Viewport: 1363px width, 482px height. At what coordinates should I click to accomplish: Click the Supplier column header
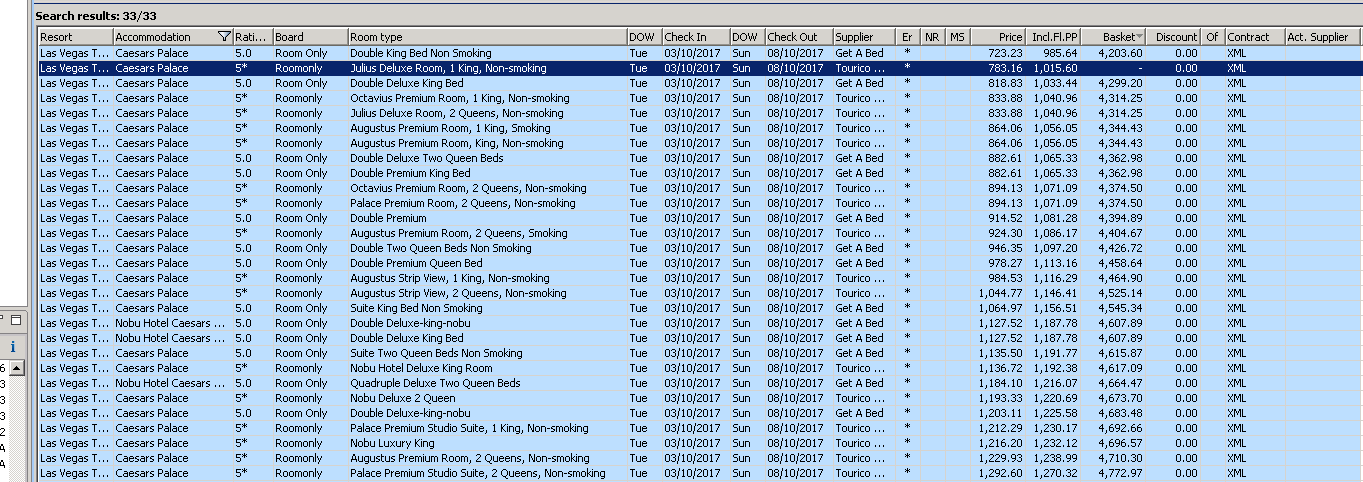click(865, 37)
